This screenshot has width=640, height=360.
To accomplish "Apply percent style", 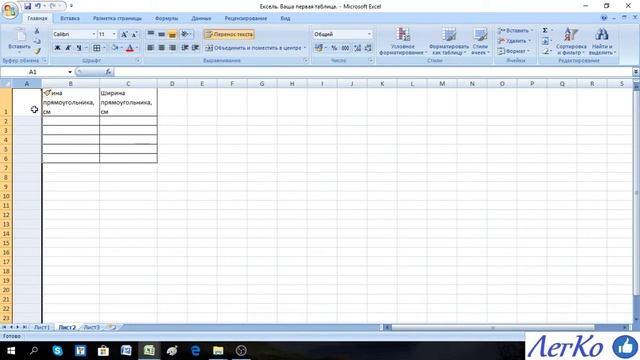I will pos(334,48).
